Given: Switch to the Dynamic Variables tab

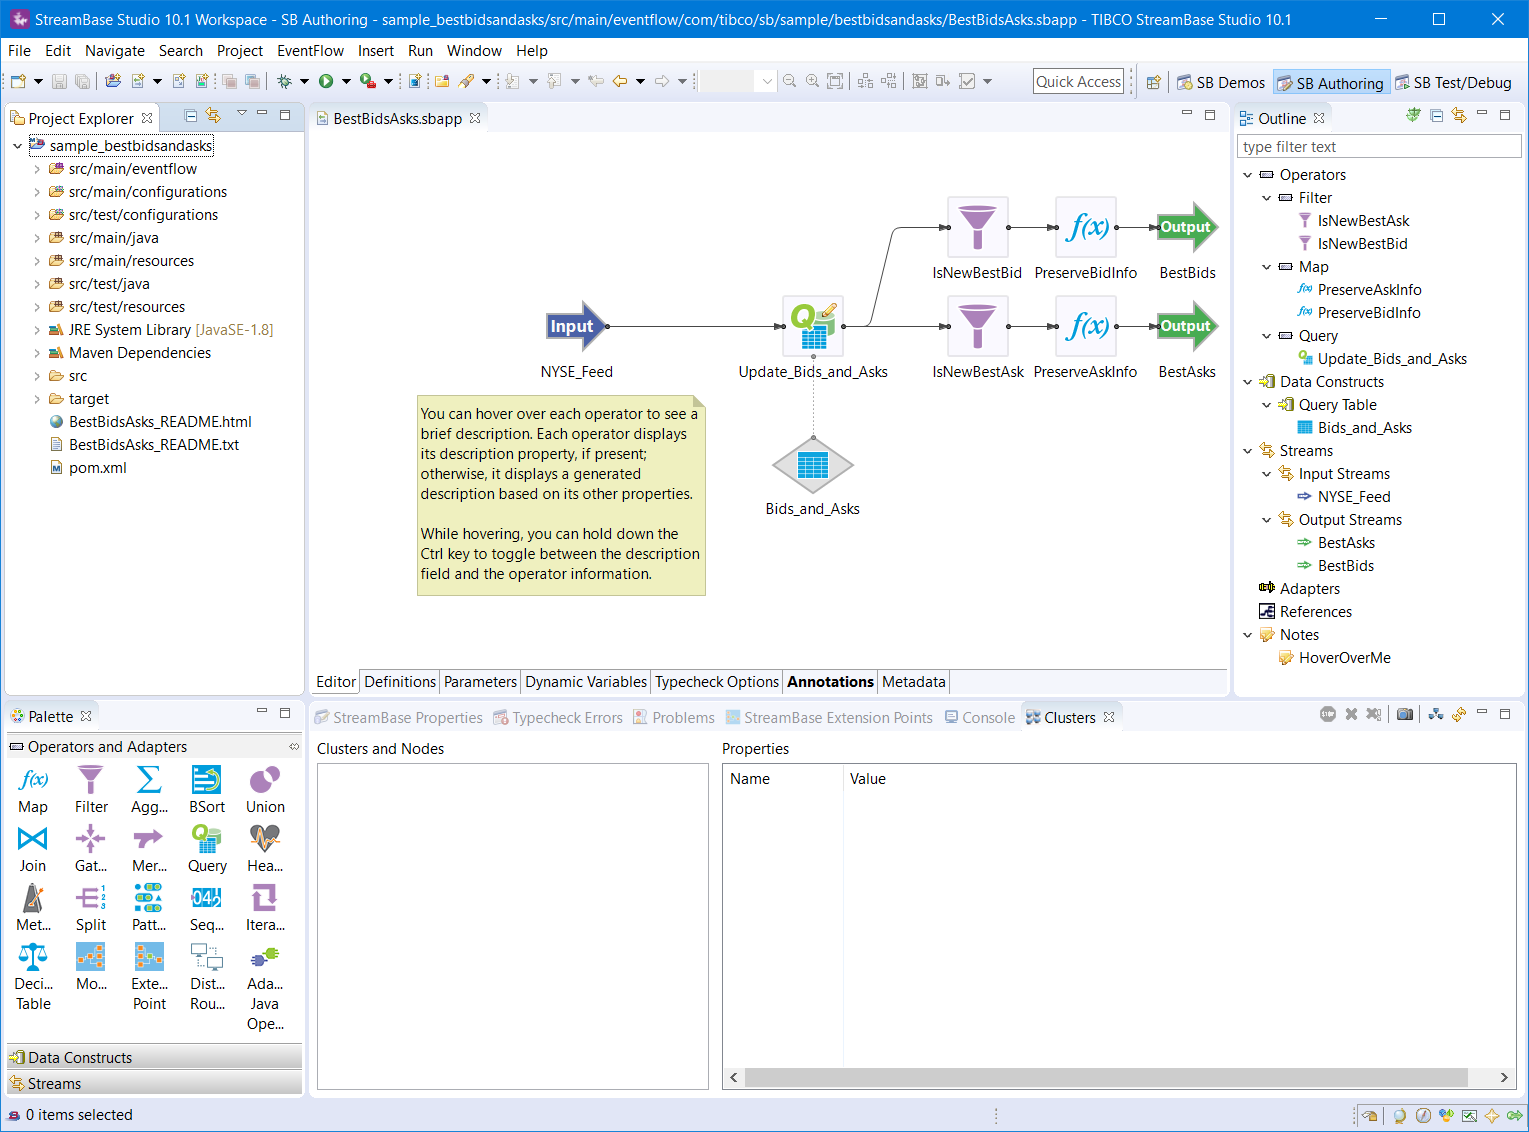Looking at the screenshot, I should click(586, 682).
